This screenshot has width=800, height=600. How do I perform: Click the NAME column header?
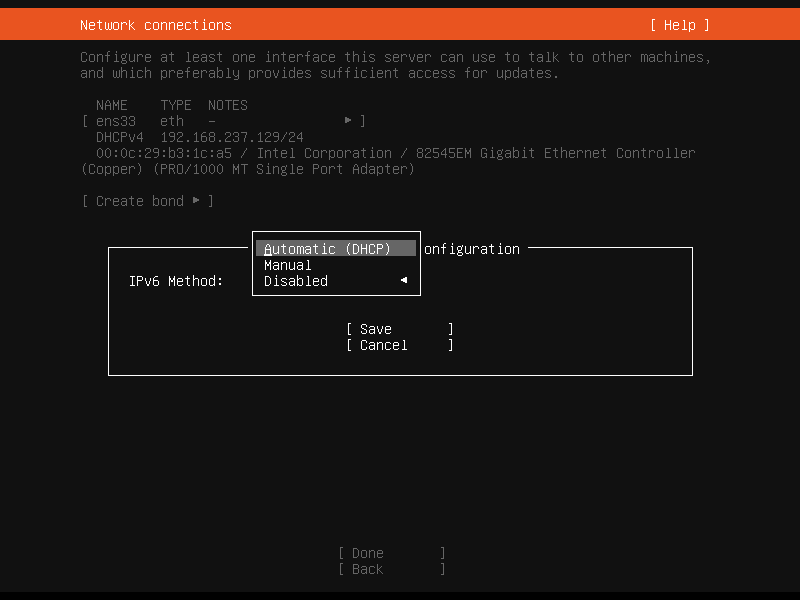(x=112, y=105)
